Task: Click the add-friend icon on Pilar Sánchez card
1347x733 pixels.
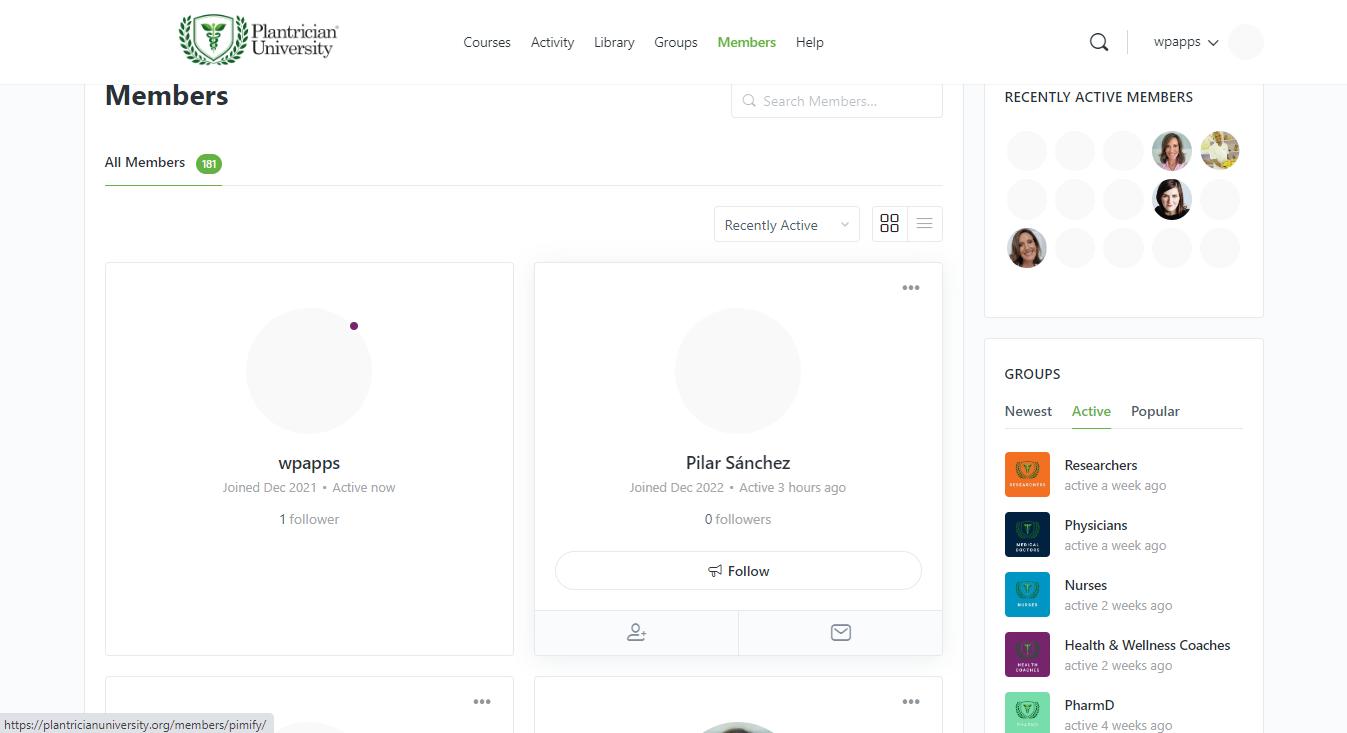Action: [636, 633]
